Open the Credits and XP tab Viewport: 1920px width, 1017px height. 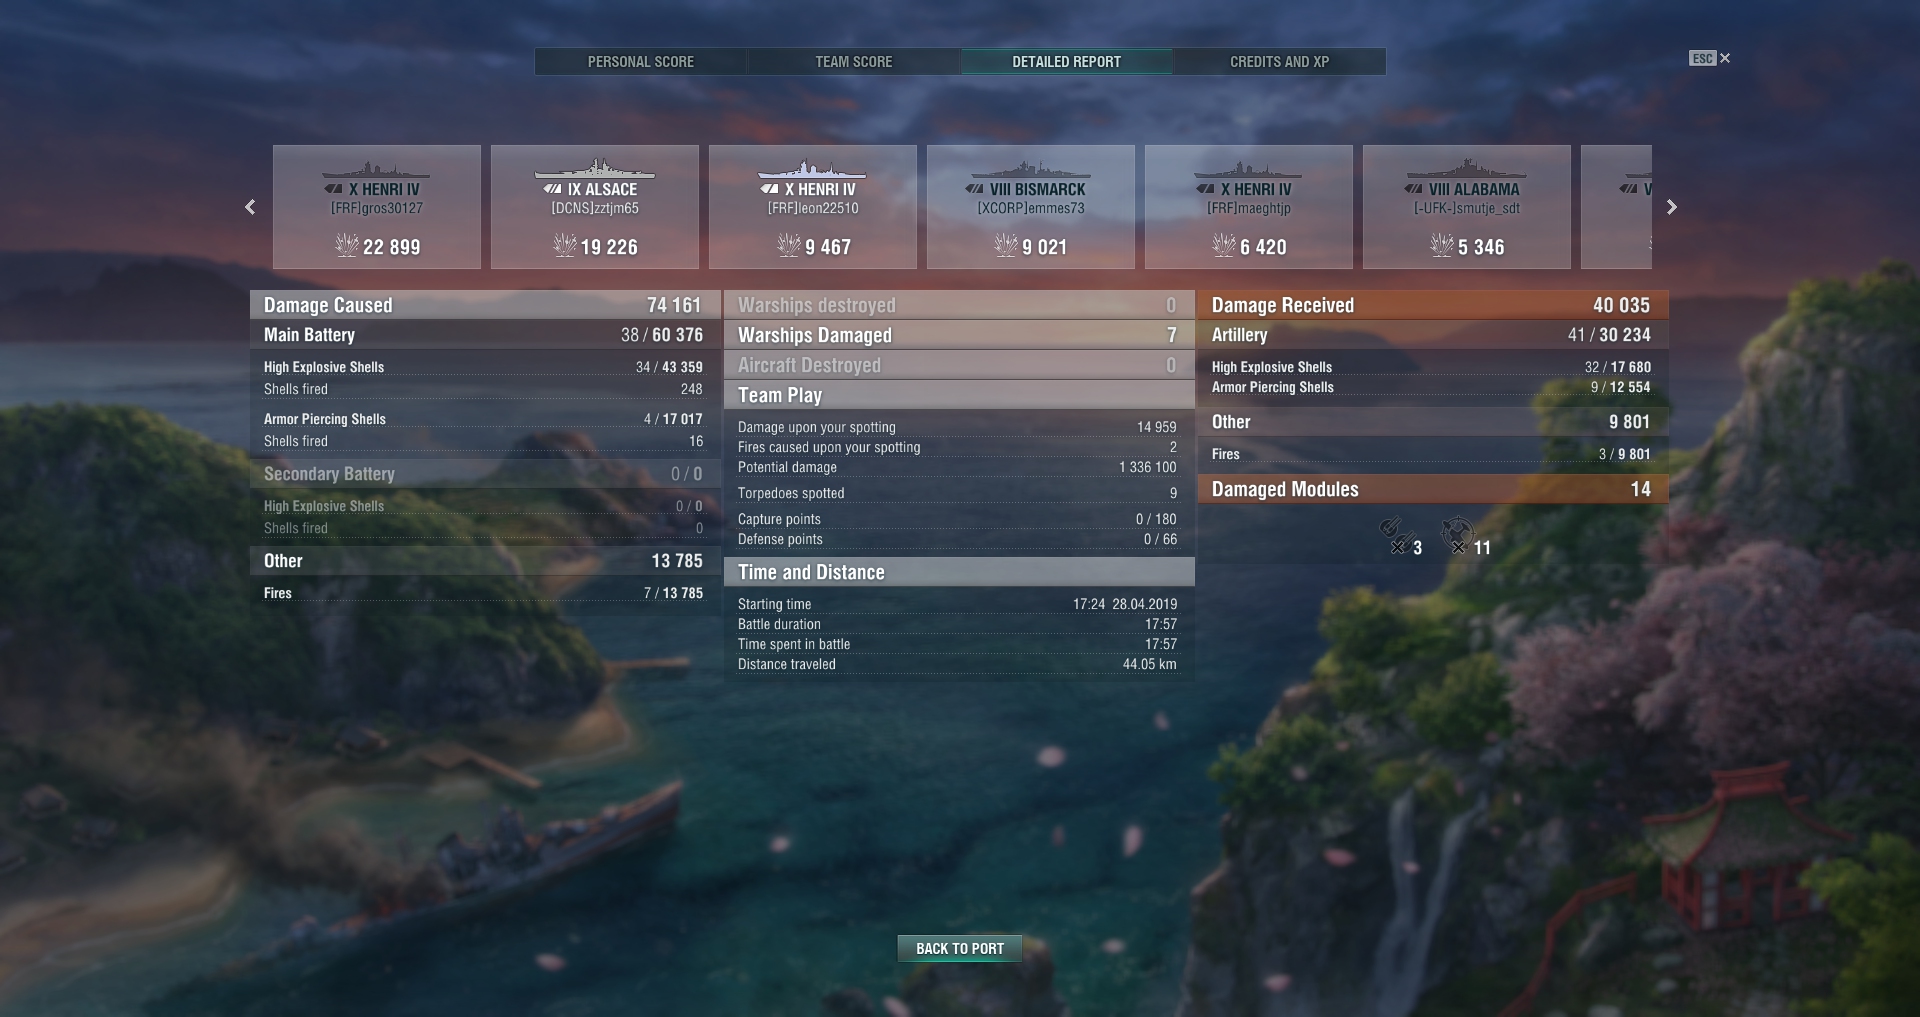coord(1280,62)
